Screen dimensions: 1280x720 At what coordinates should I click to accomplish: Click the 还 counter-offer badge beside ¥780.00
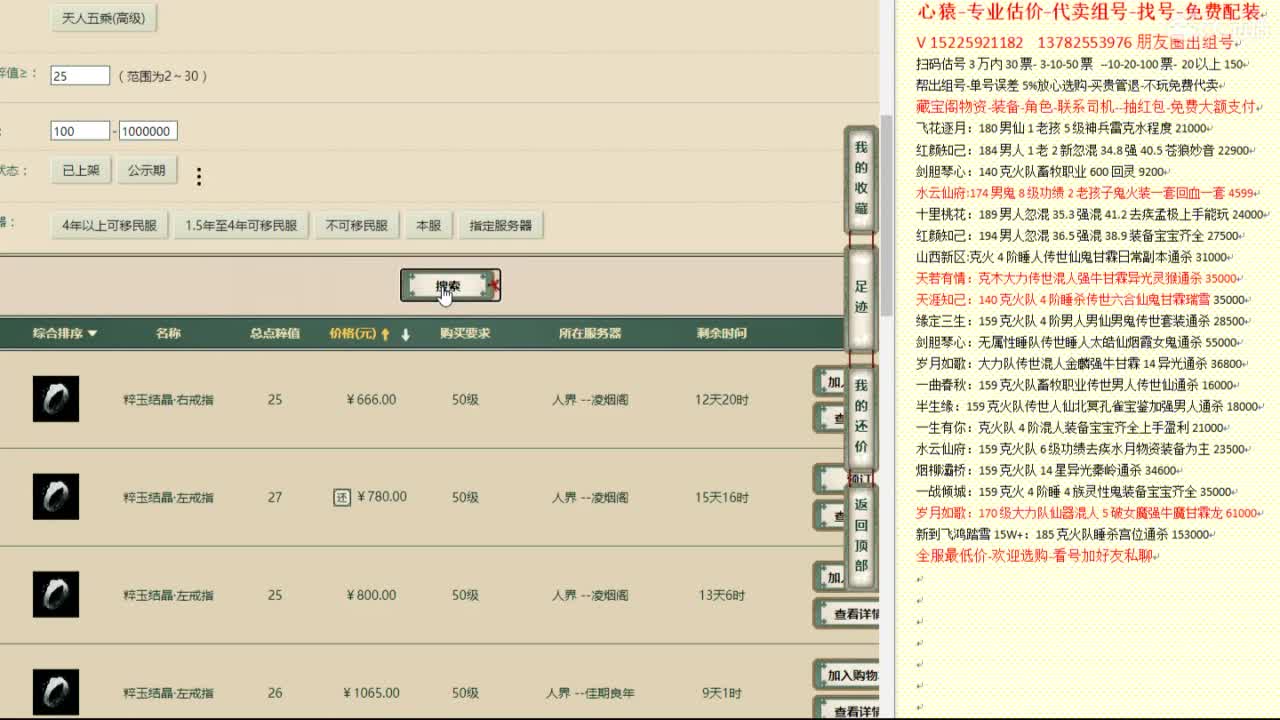tap(342, 497)
